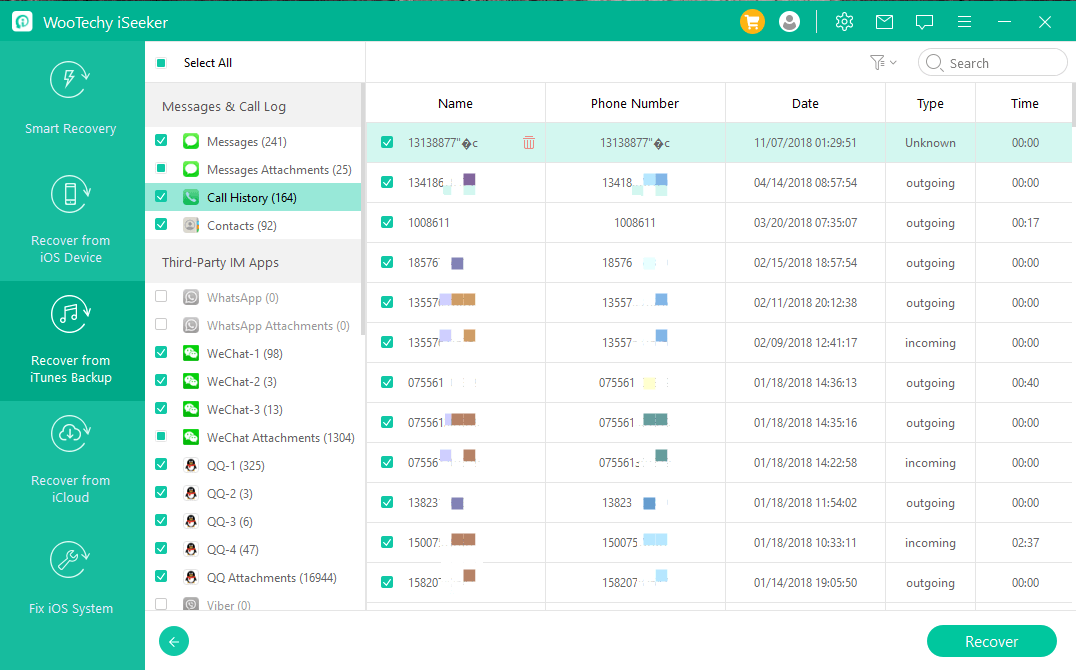
Task: Open settings gear in title bar
Action: (x=844, y=21)
